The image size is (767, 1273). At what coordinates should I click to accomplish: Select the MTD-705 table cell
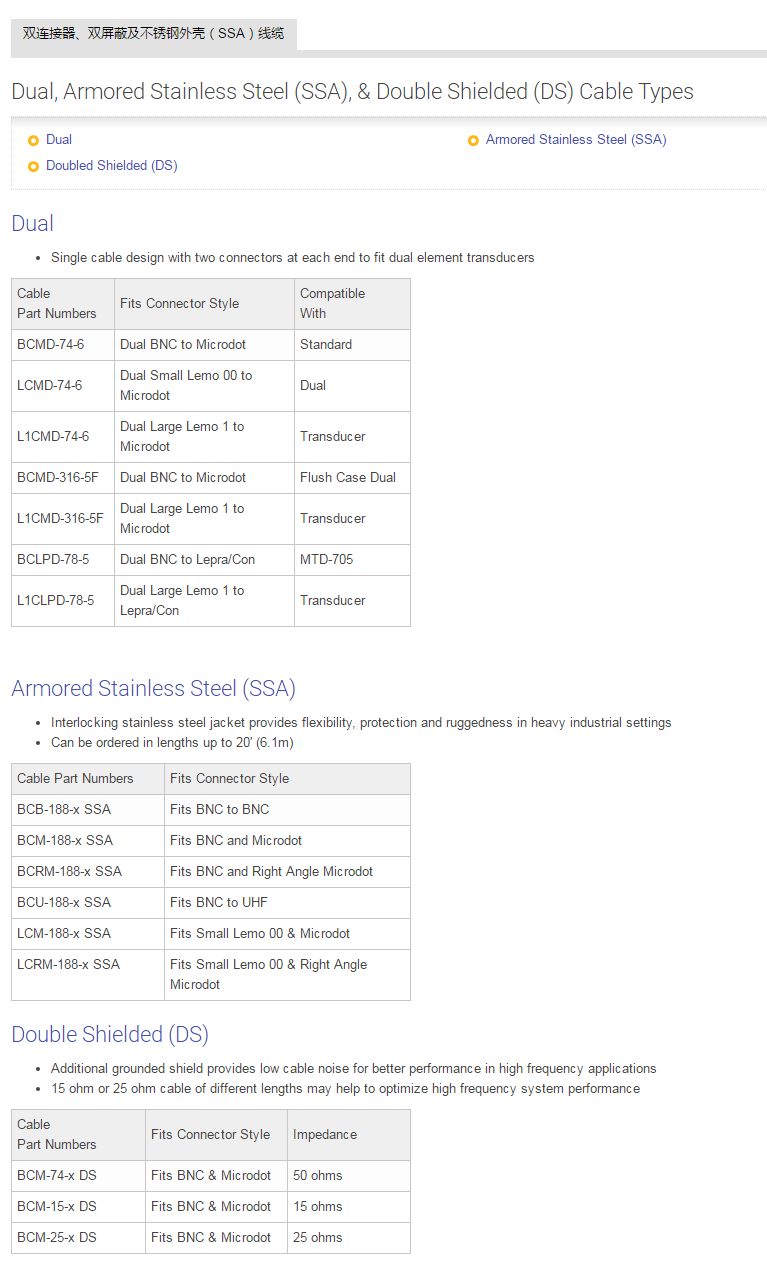tap(327, 560)
